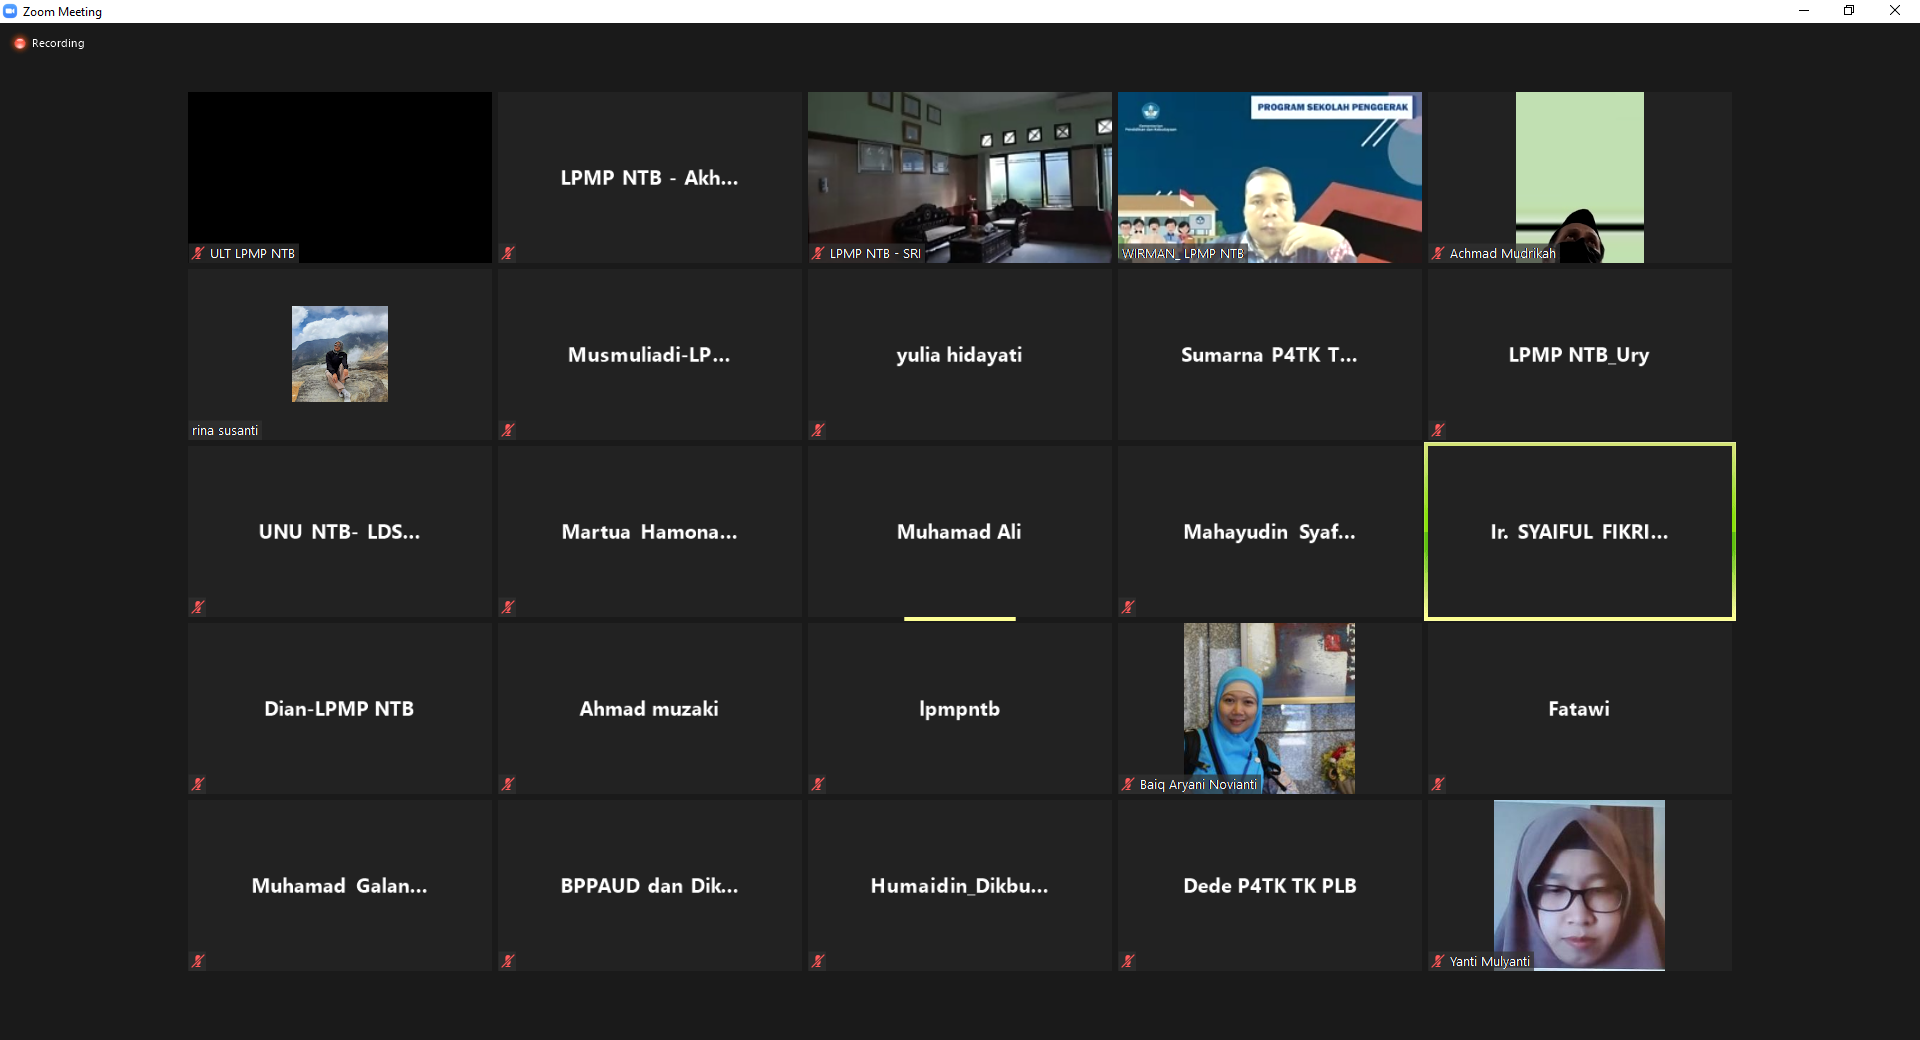Select the Sumarna P4TK participant tile
The height and width of the screenshot is (1040, 1920).
click(1270, 354)
